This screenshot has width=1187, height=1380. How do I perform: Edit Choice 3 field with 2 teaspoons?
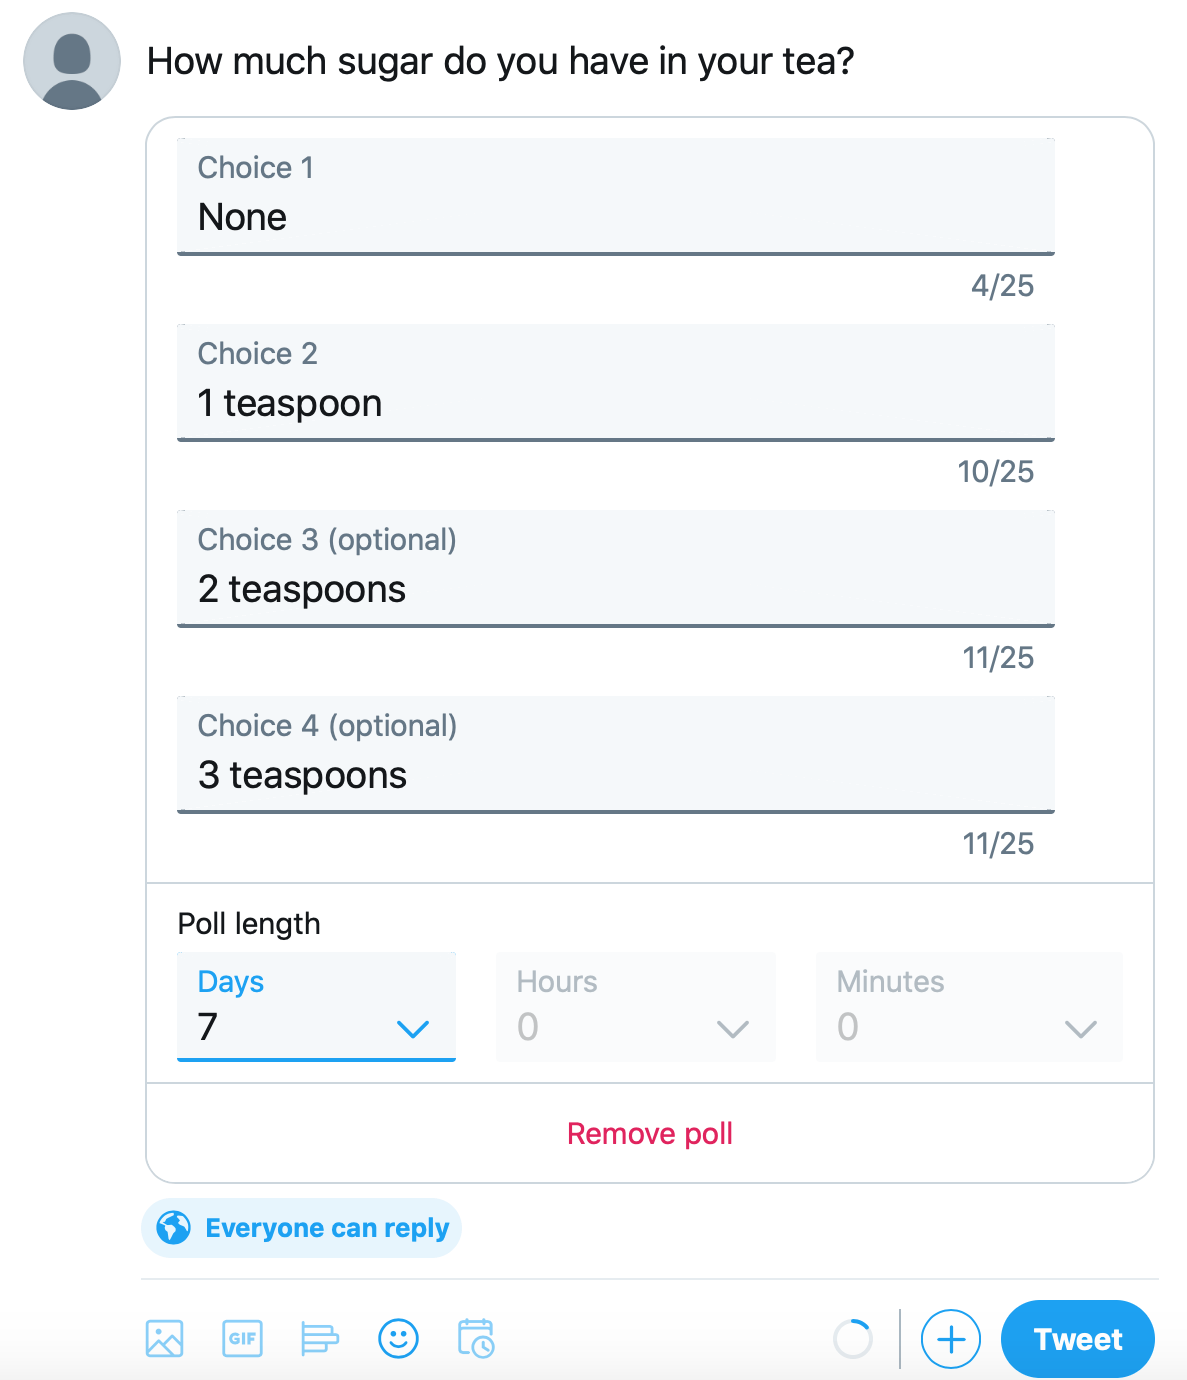point(616,568)
